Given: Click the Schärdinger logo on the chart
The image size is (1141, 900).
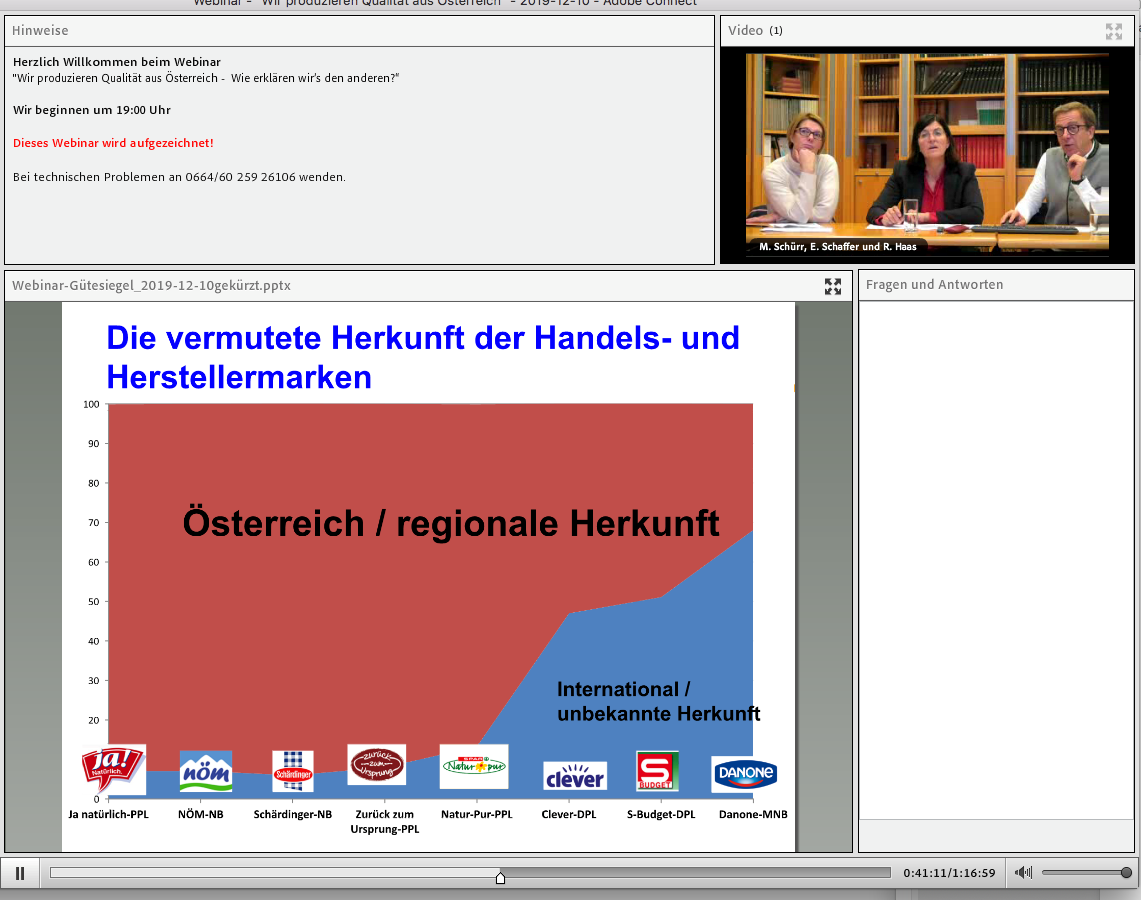Looking at the screenshot, I should (x=293, y=772).
